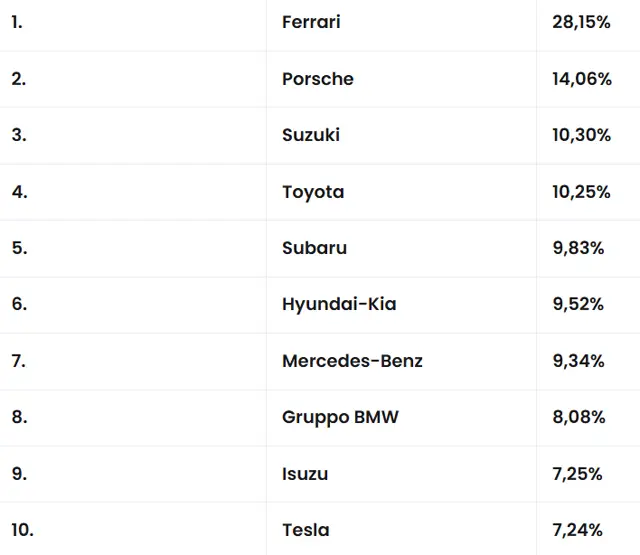Select the 10,25% Toyota percentage
The height and width of the screenshot is (555, 640).
(581, 192)
